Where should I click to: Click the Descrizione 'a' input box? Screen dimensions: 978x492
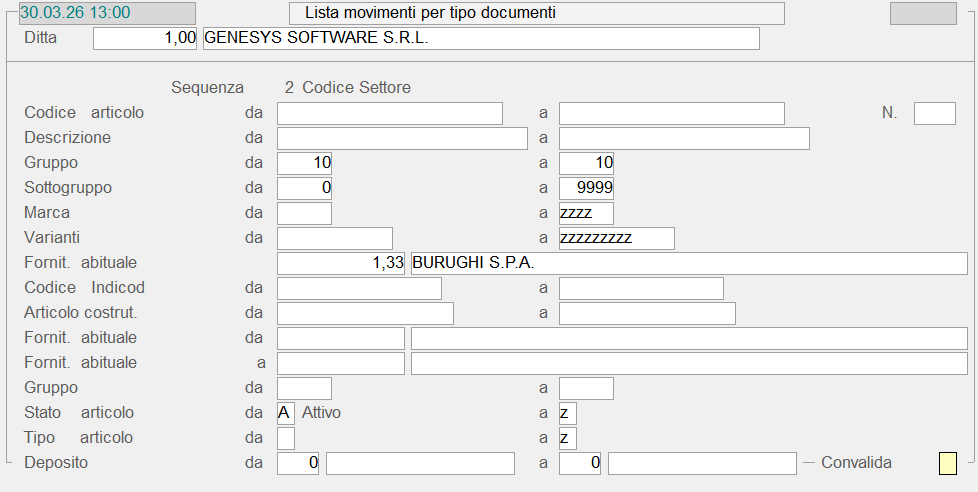coord(683,138)
